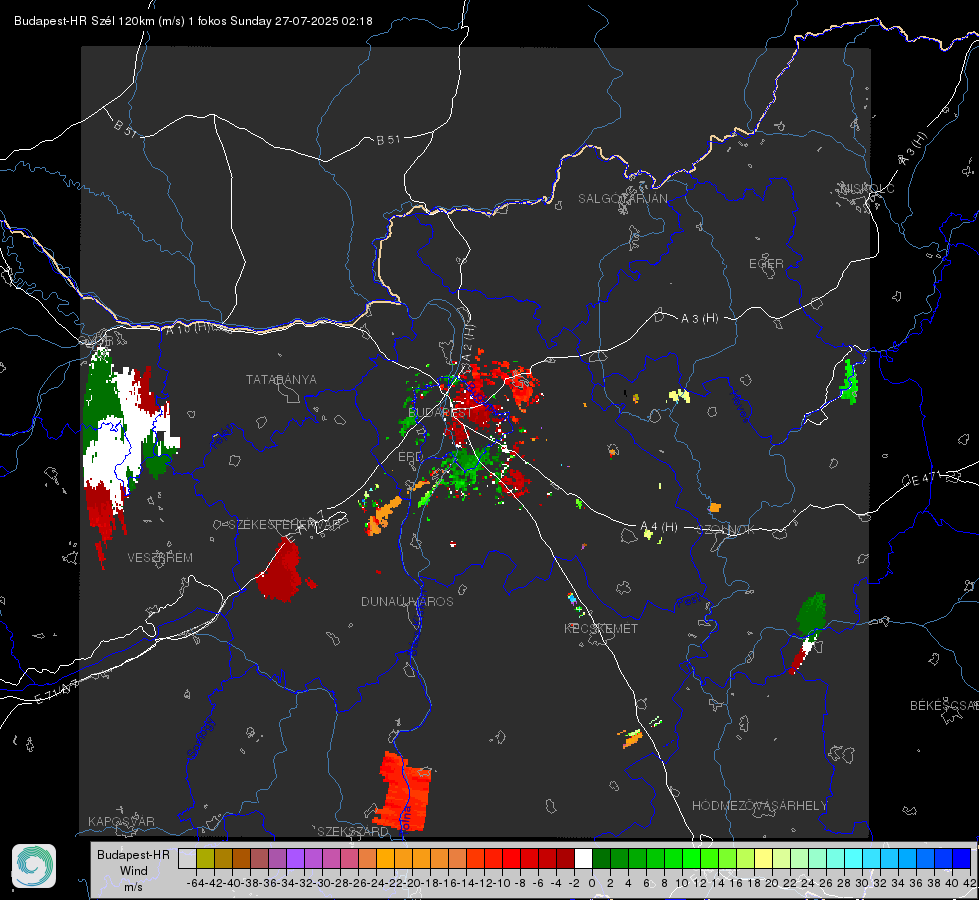Select the DUNAUJVAROS city label
979x900 pixels.
point(407,601)
